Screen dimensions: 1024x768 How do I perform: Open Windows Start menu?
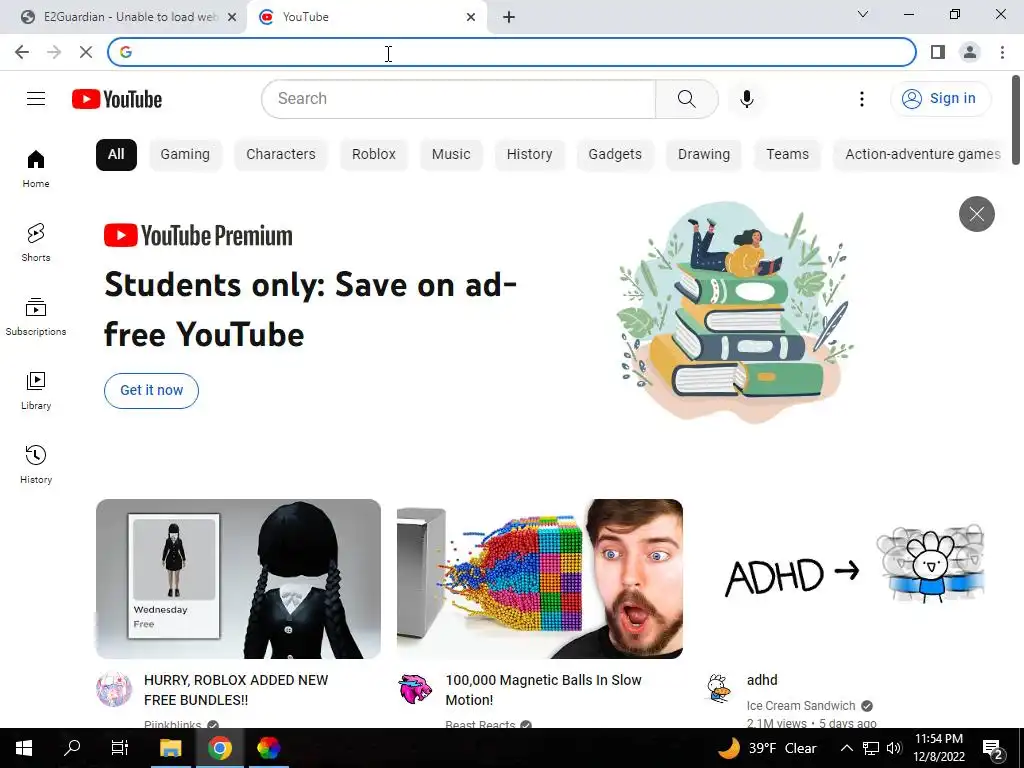click(x=24, y=748)
